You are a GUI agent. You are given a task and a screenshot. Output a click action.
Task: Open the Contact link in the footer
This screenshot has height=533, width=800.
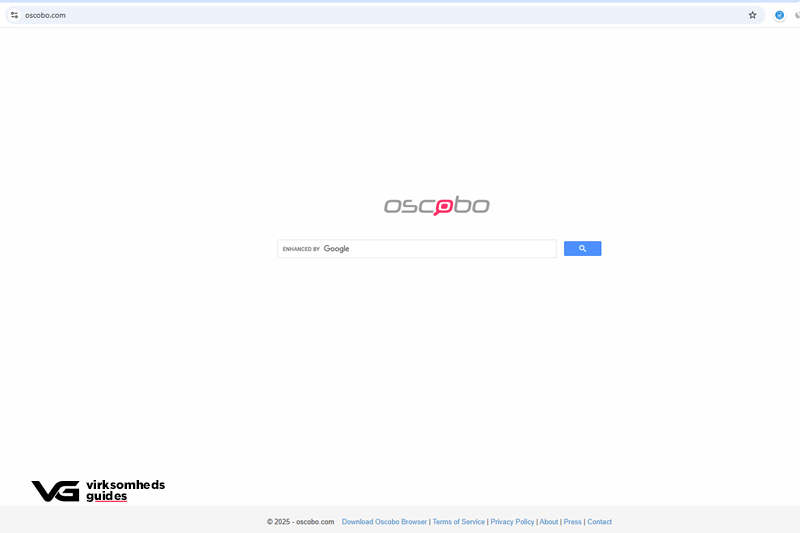(x=599, y=522)
